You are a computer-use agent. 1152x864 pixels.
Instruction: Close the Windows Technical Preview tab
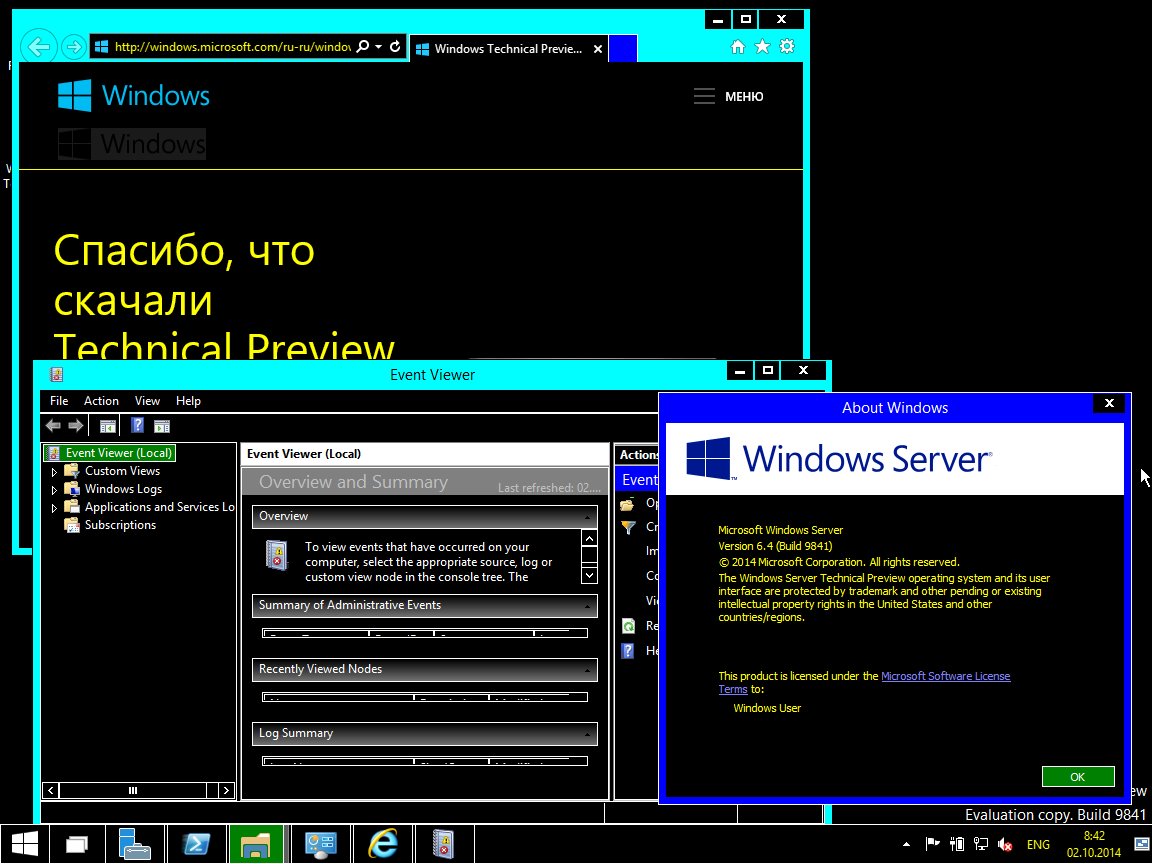click(x=598, y=49)
